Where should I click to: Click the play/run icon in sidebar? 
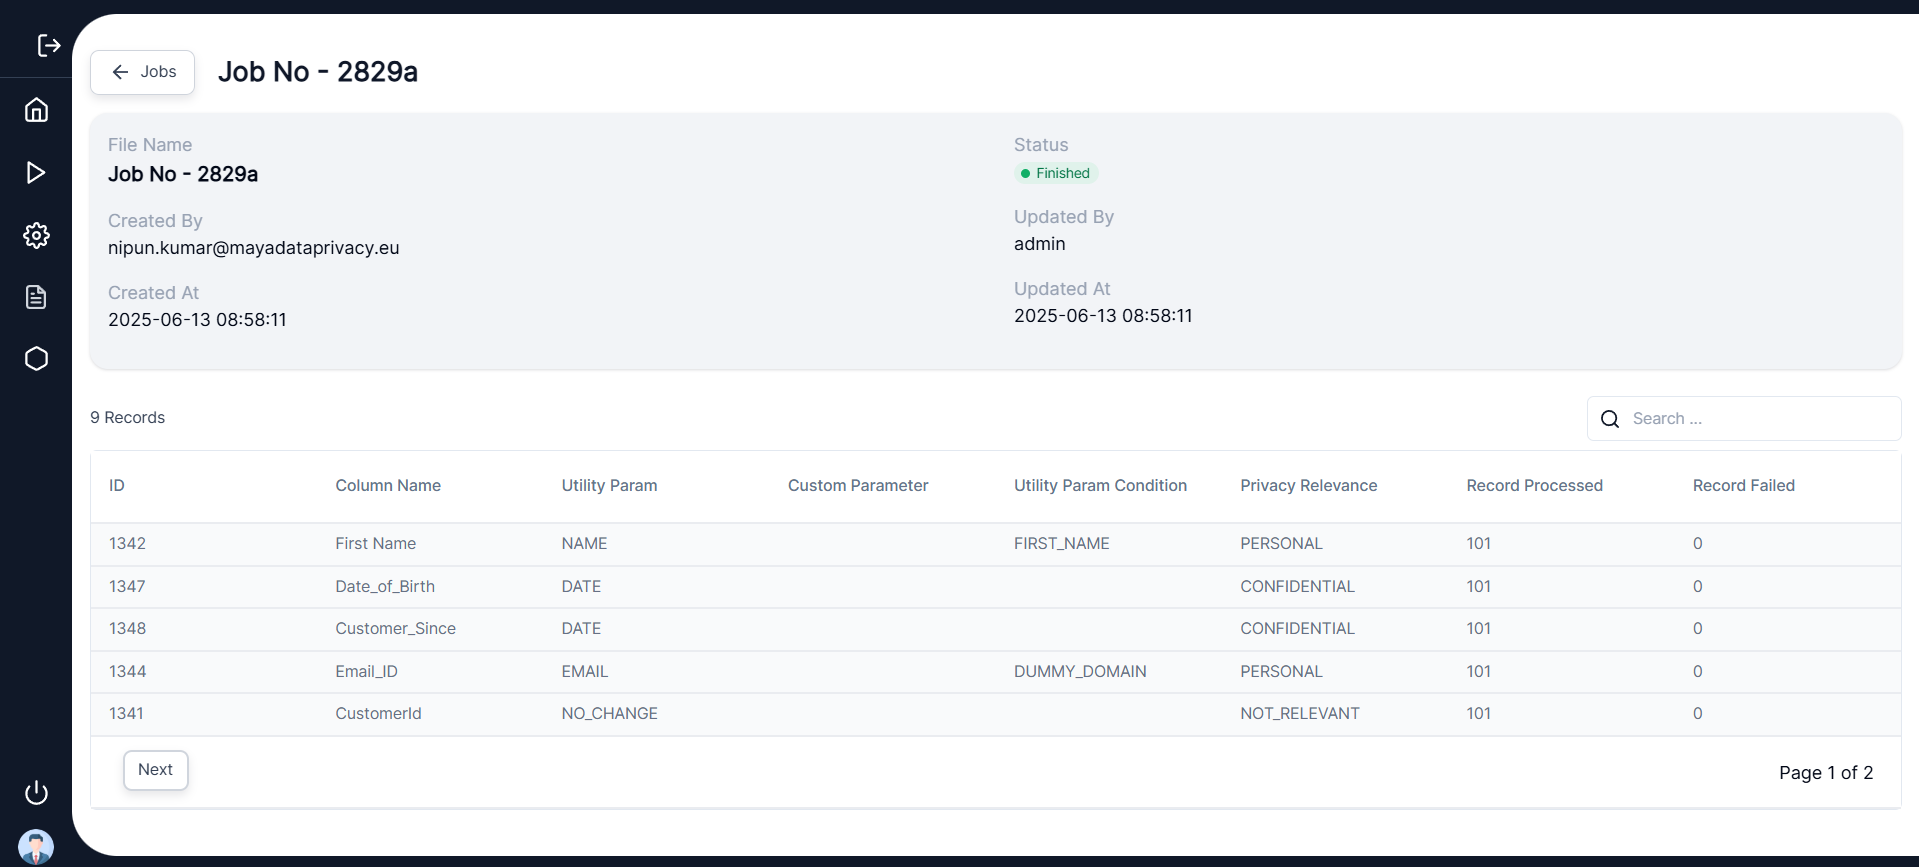tap(36, 173)
